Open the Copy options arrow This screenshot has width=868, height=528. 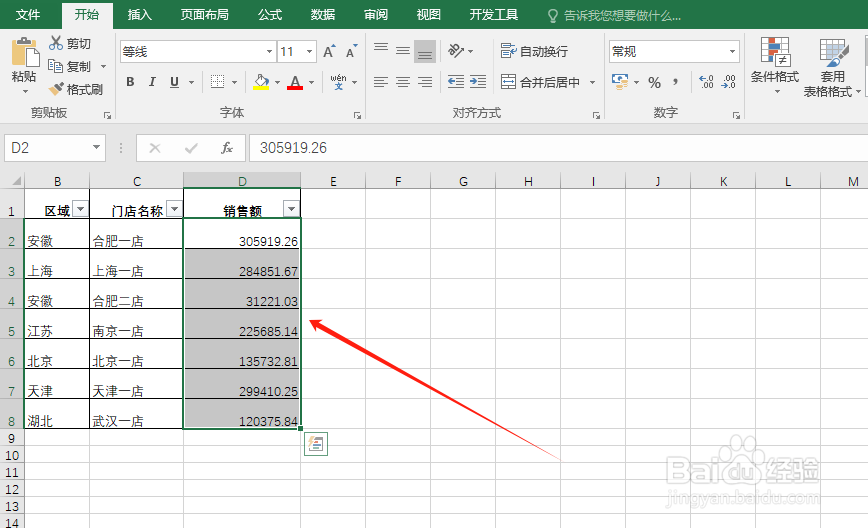tap(104, 66)
